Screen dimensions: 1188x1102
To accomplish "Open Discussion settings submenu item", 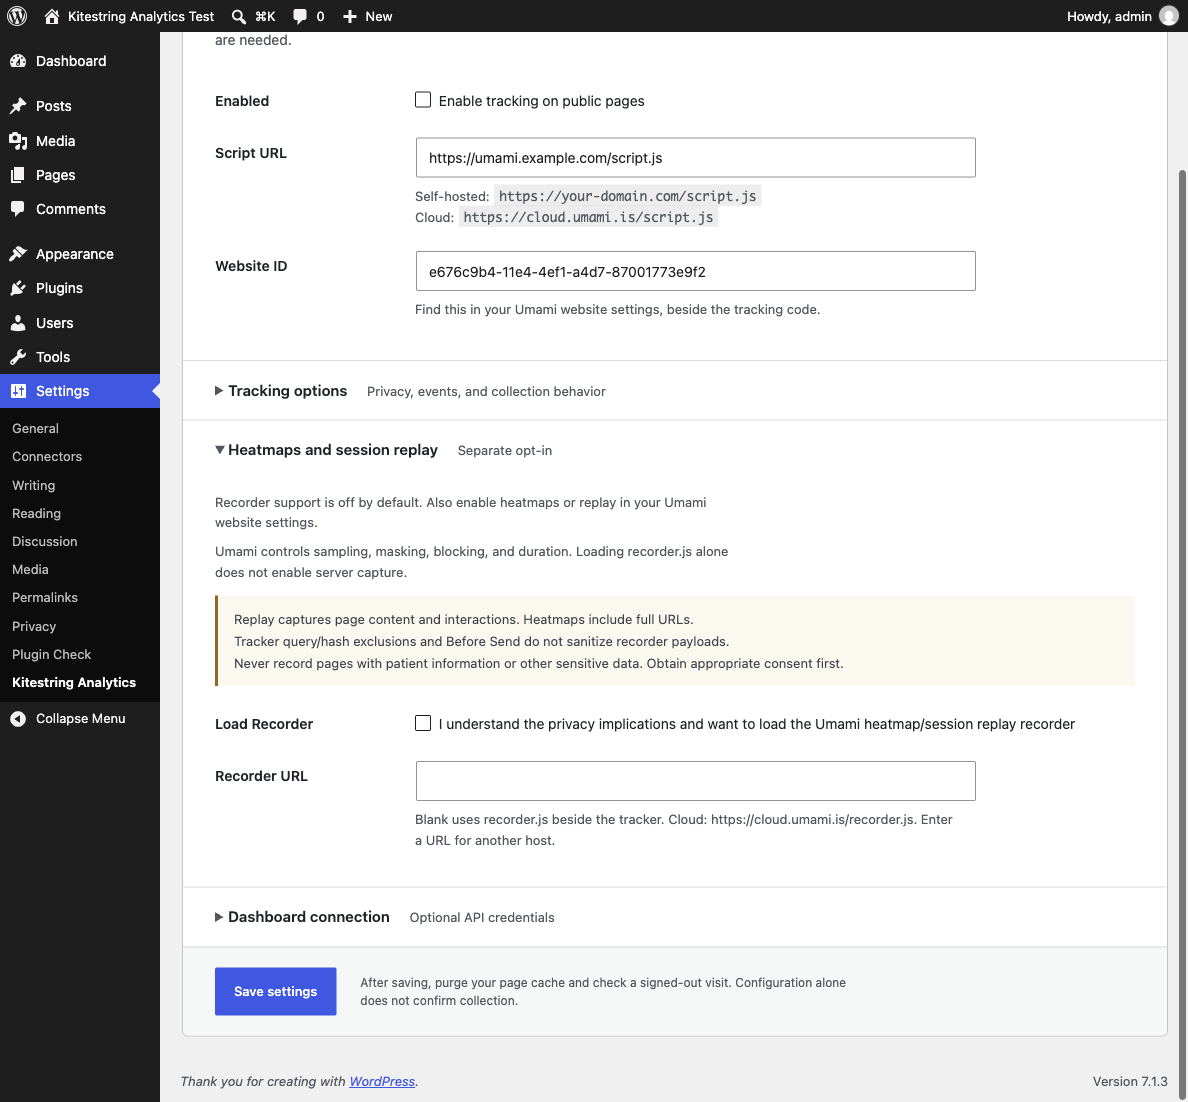I will click(x=45, y=541).
